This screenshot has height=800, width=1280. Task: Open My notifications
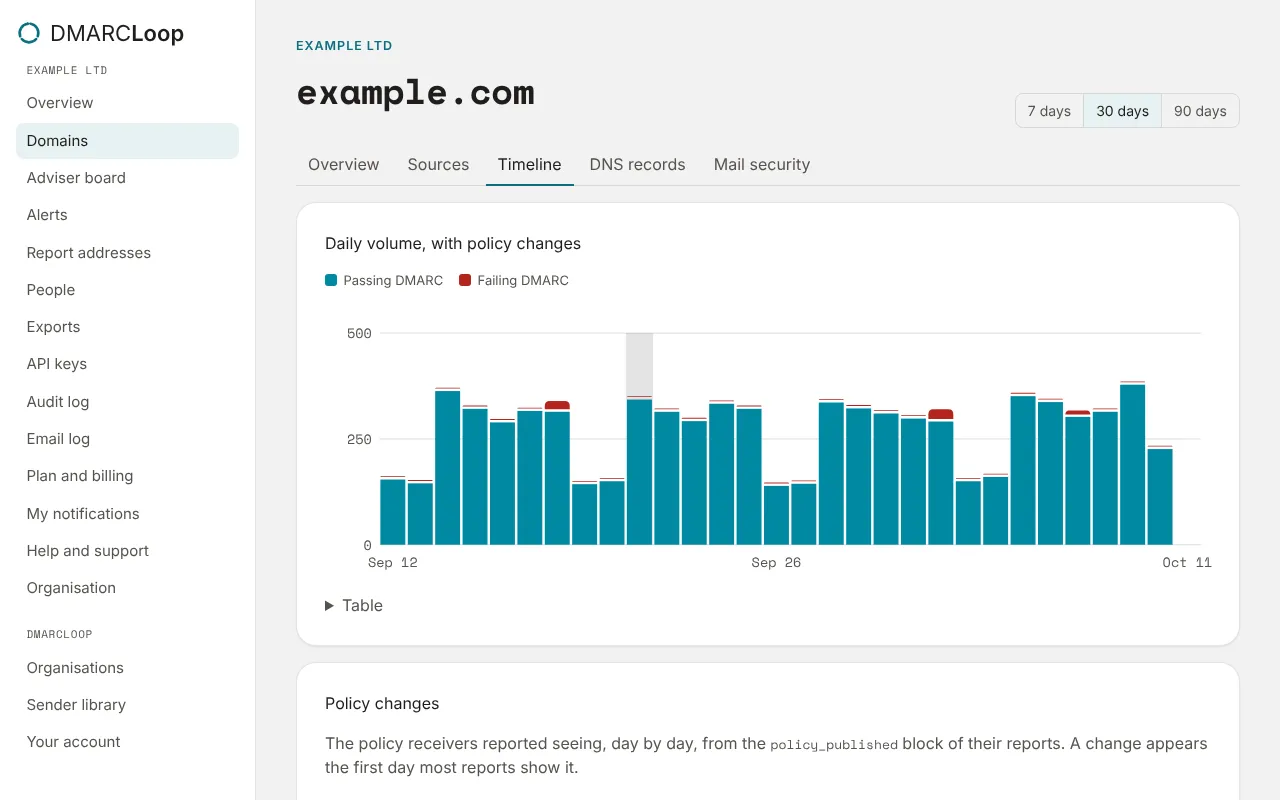(127, 514)
